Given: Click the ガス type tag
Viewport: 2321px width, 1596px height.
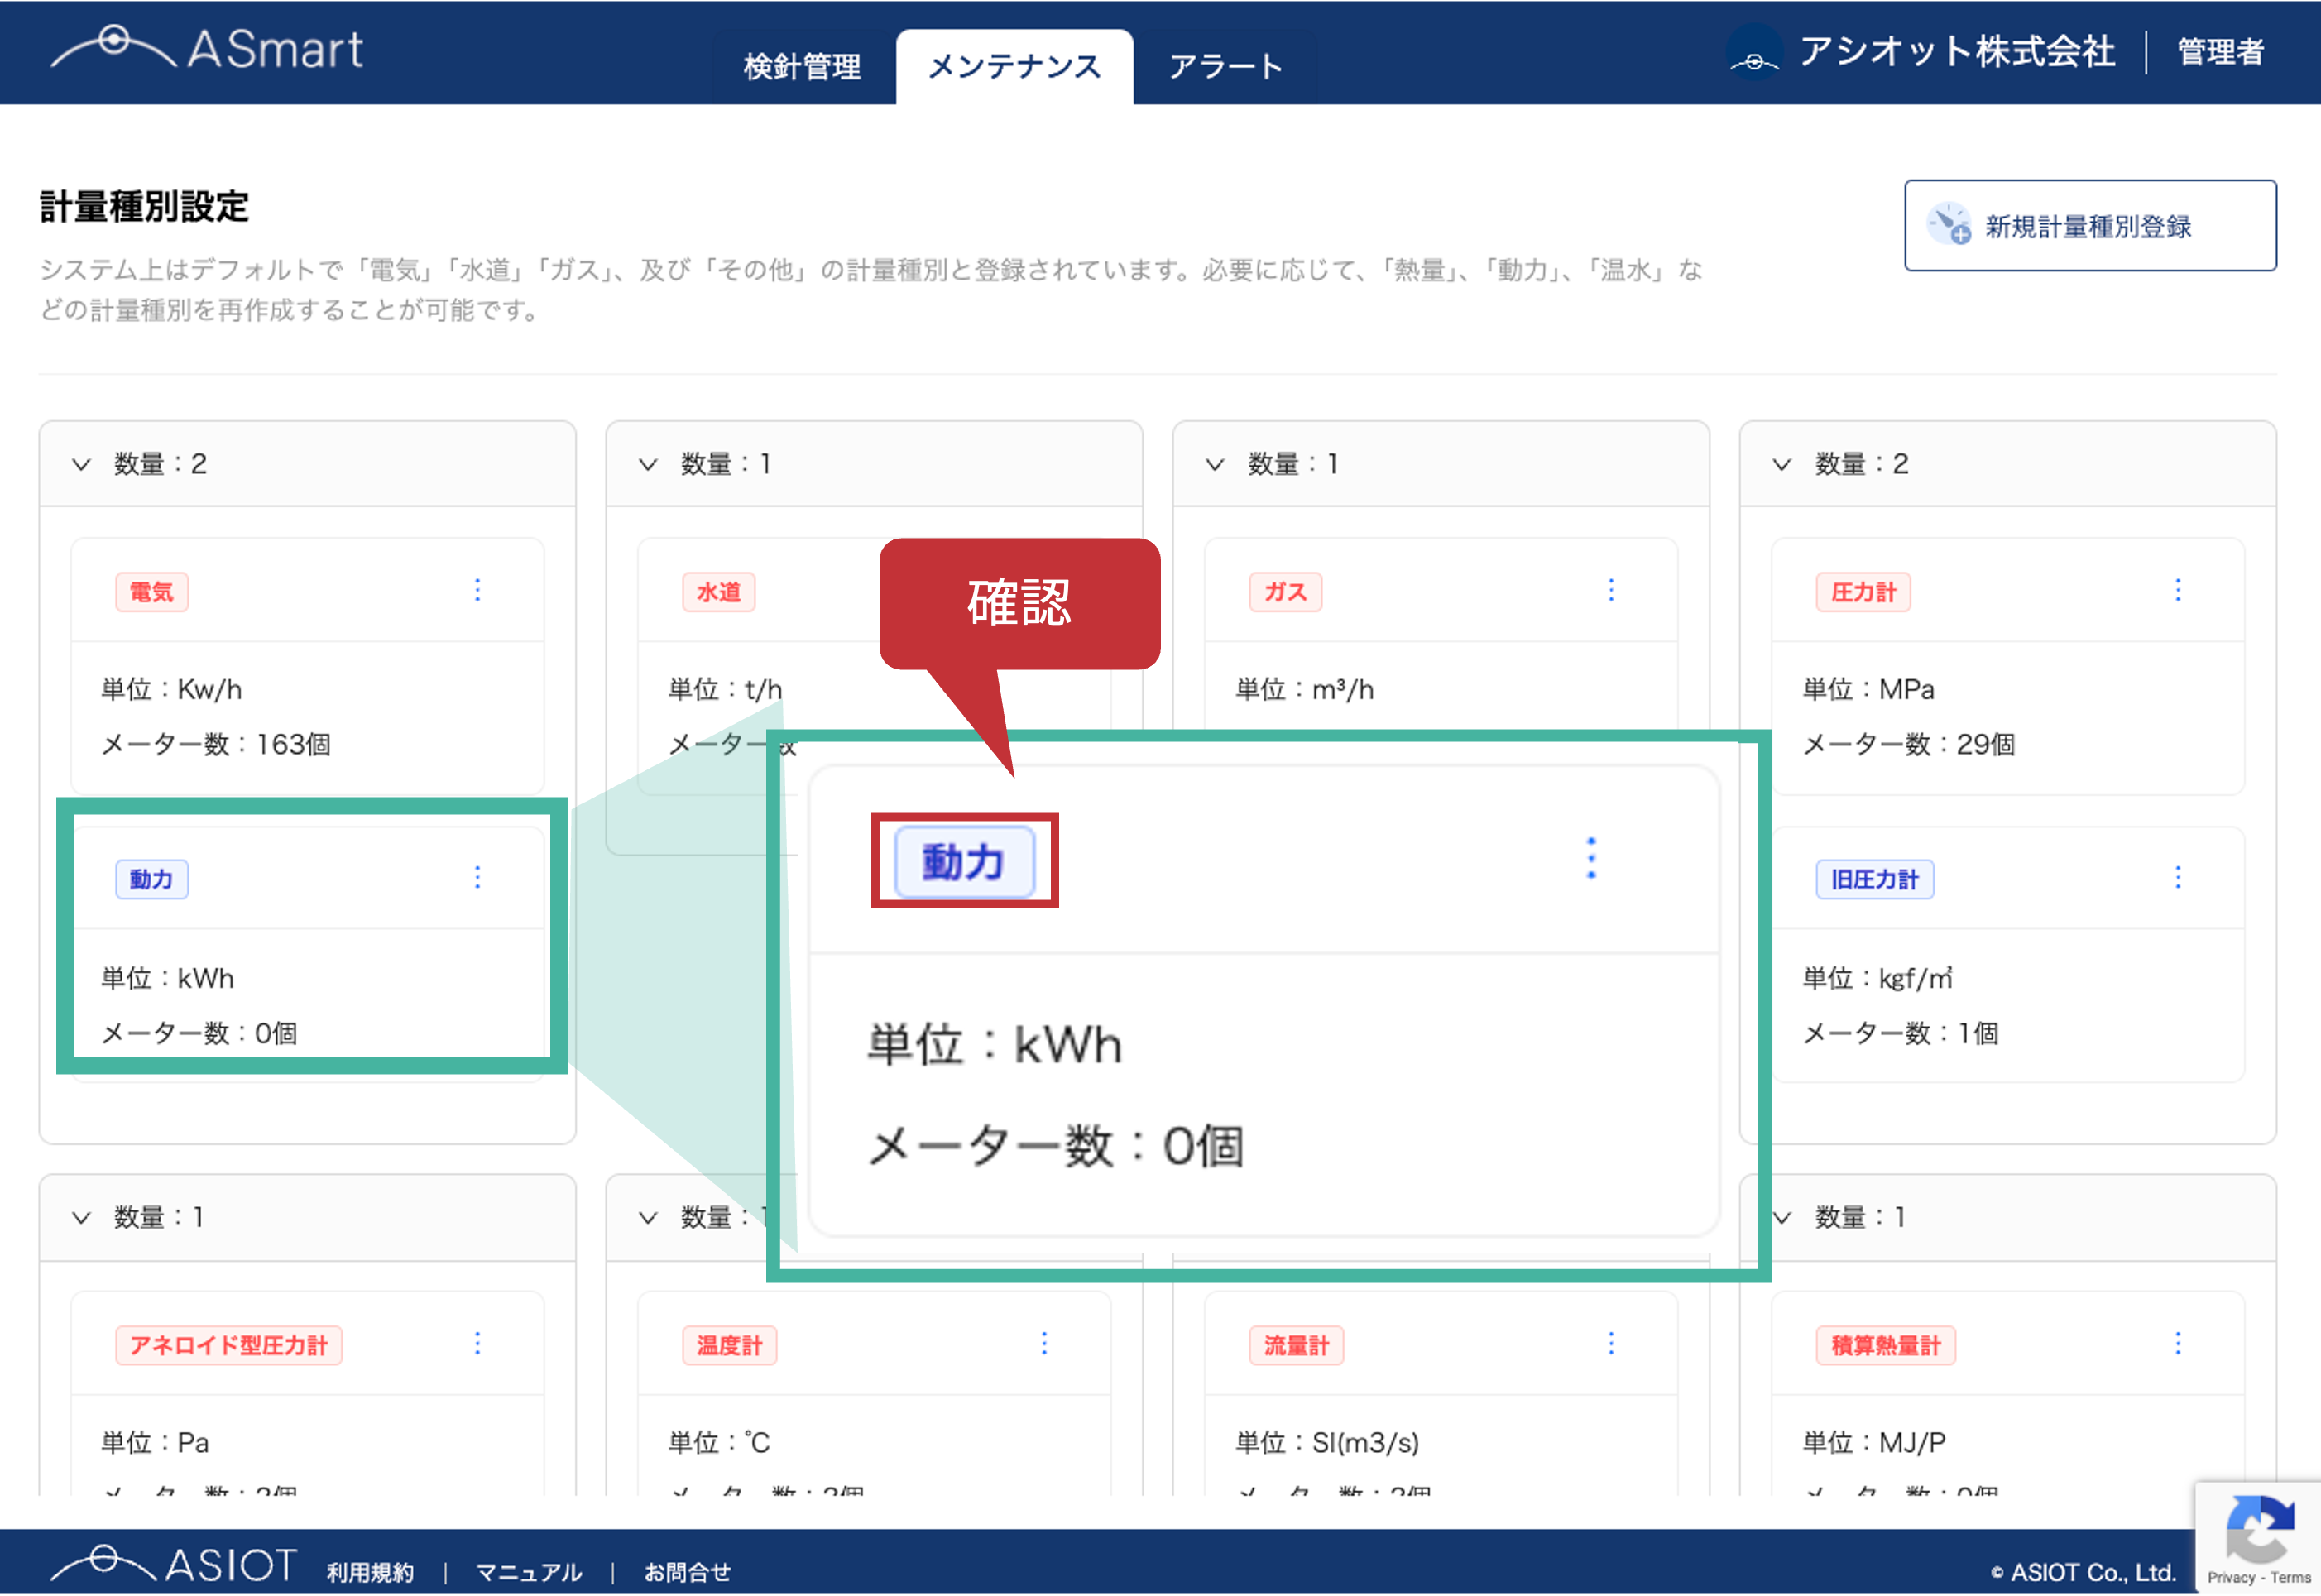Looking at the screenshot, I should (1286, 592).
